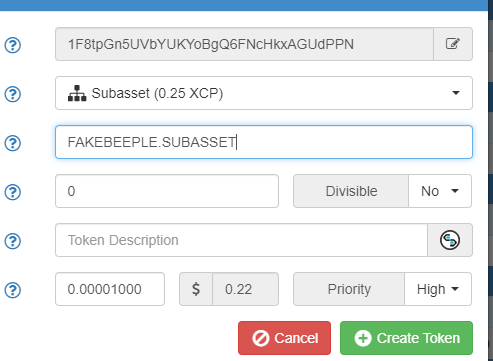Viewport: 493px width, 361px height.
Task: Focus the FAKEBEEPLE.SUBASSET token name field
Action: tap(264, 142)
